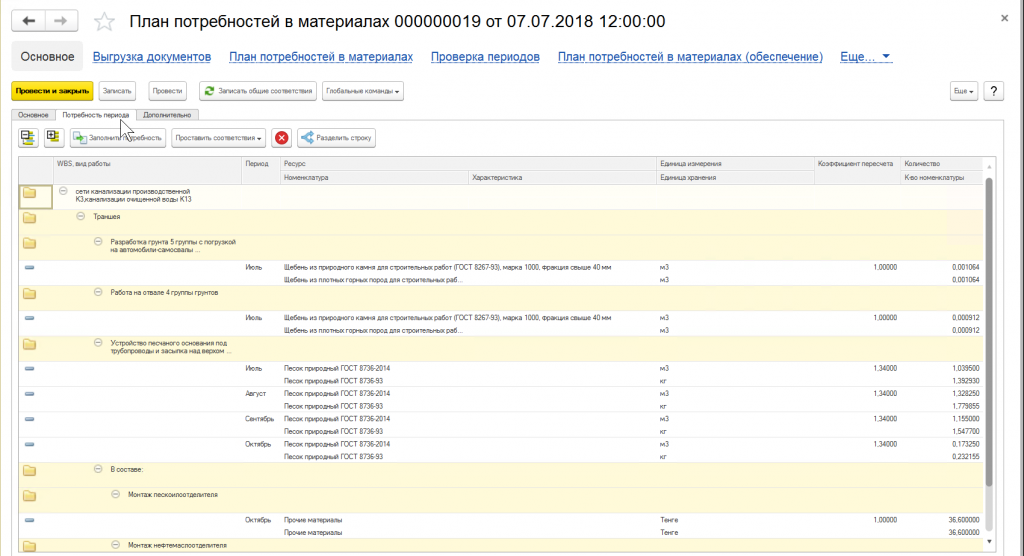
Task: Collapse the Монтаж пескомаслоотделителя node
Action: click(x=115, y=494)
